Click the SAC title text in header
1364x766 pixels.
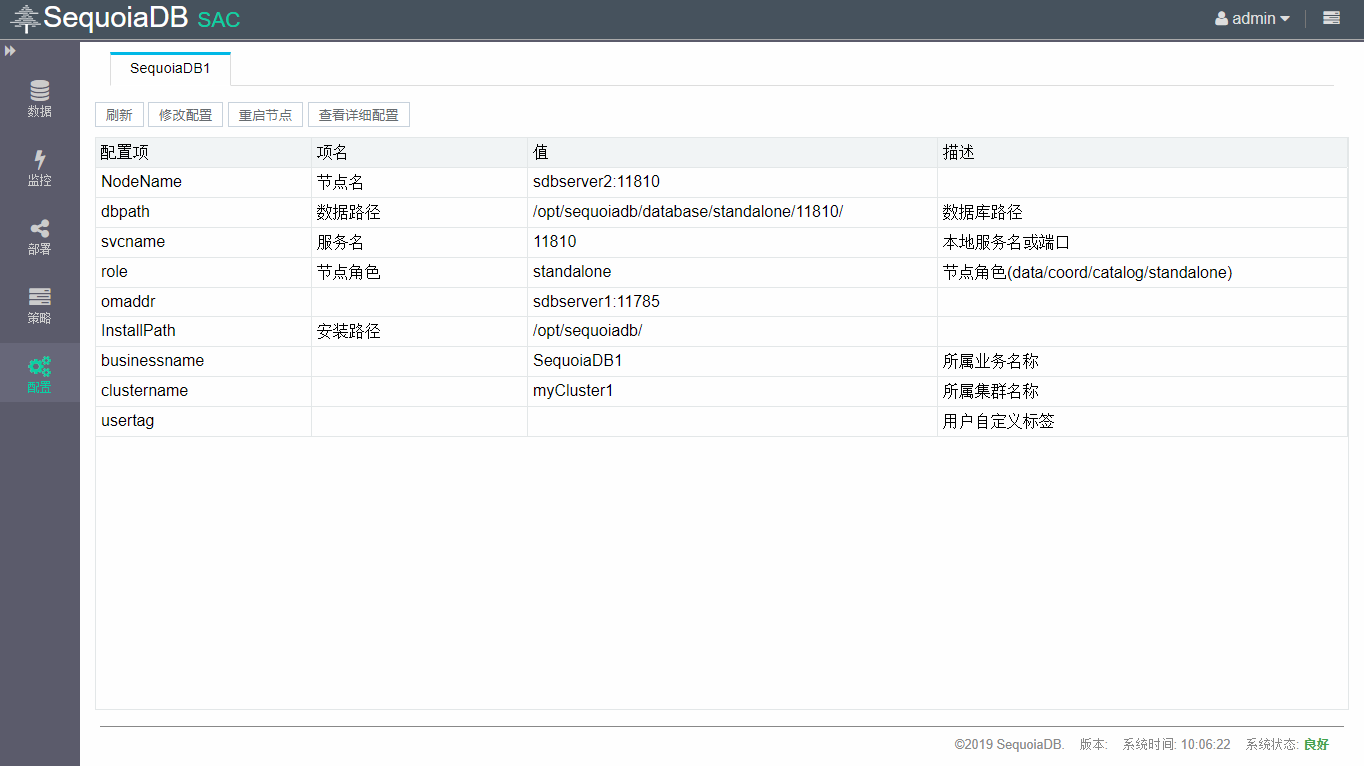click(x=219, y=20)
